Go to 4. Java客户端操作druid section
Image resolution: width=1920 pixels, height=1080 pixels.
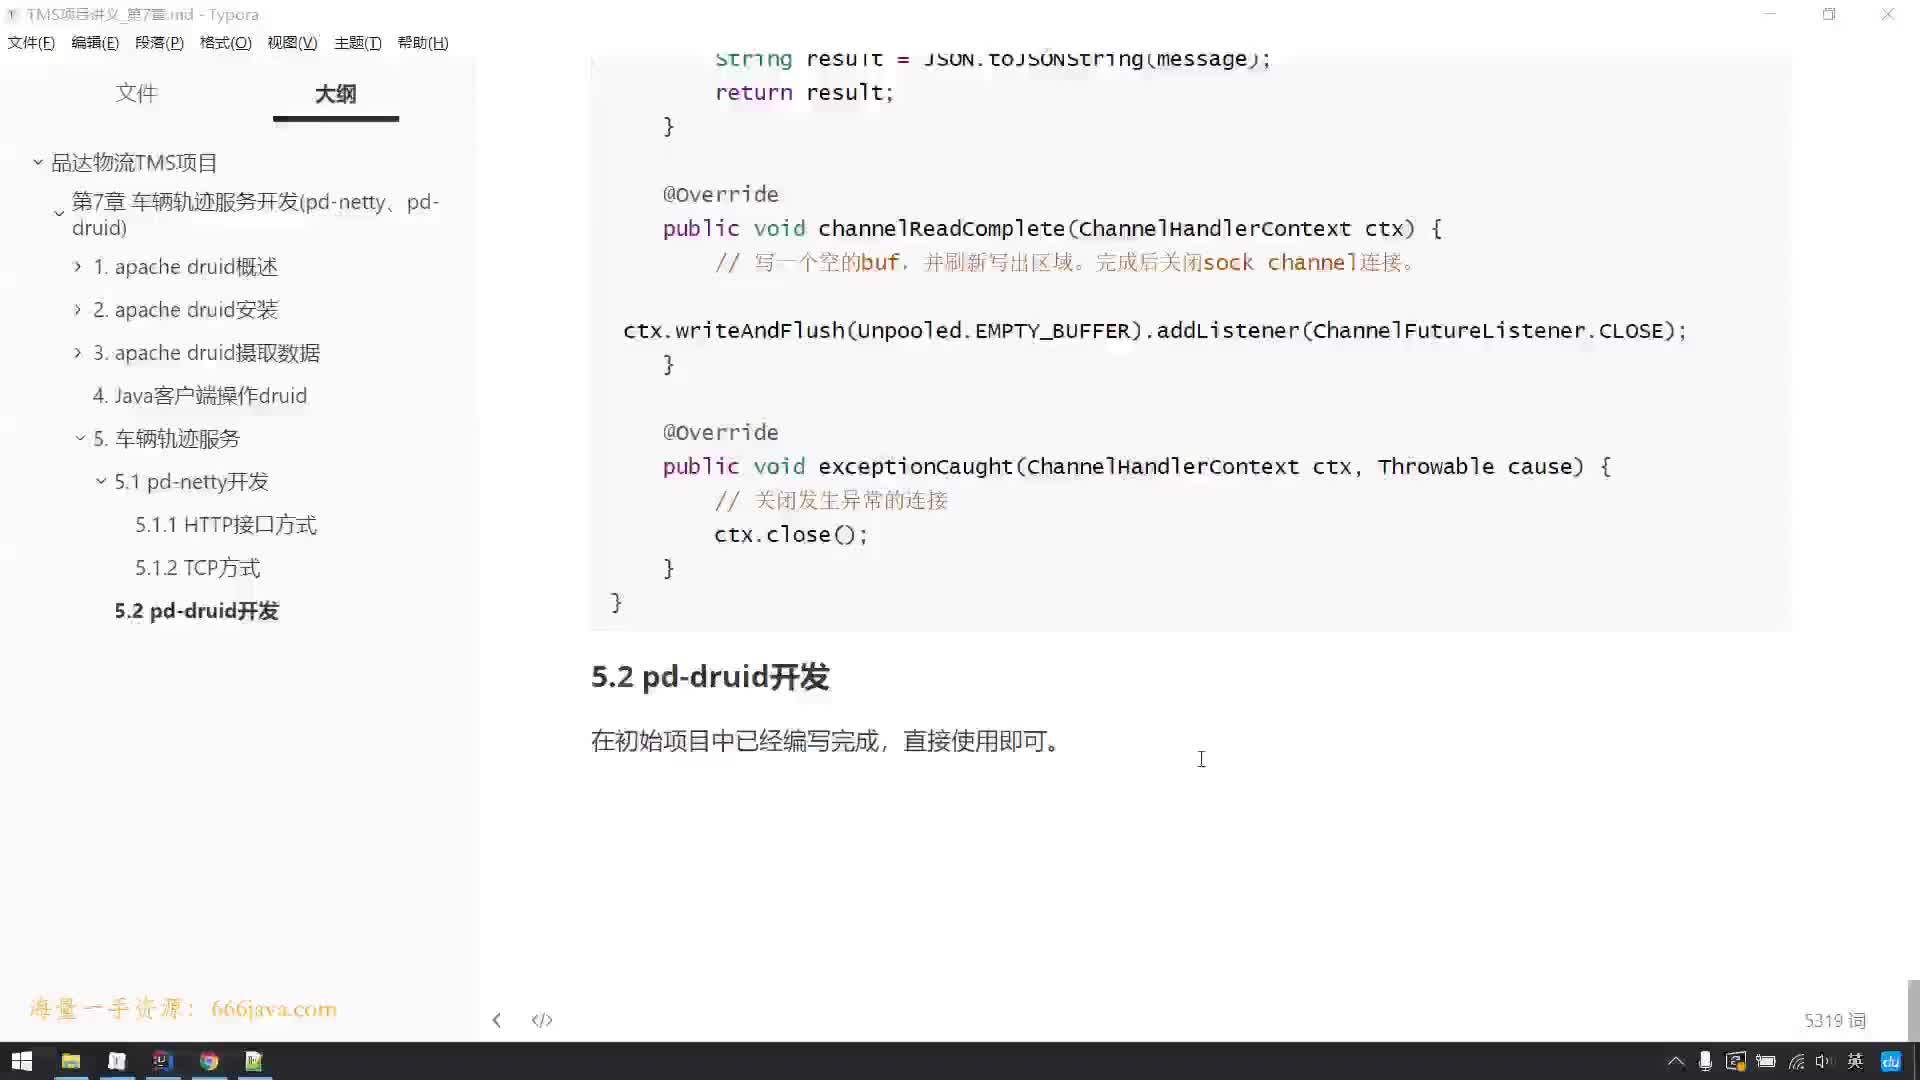point(200,396)
